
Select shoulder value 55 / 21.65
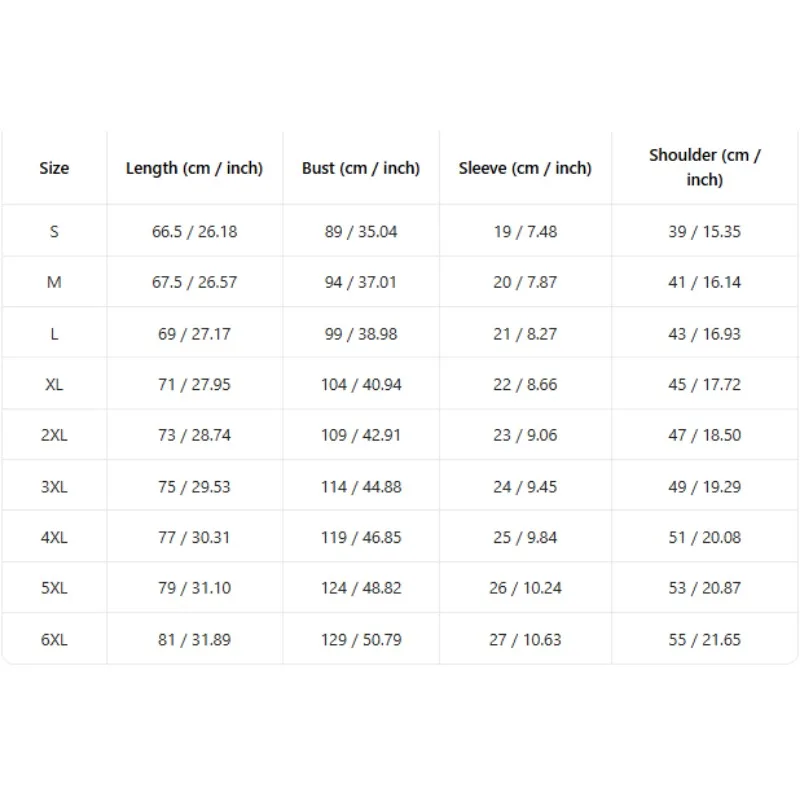point(705,640)
